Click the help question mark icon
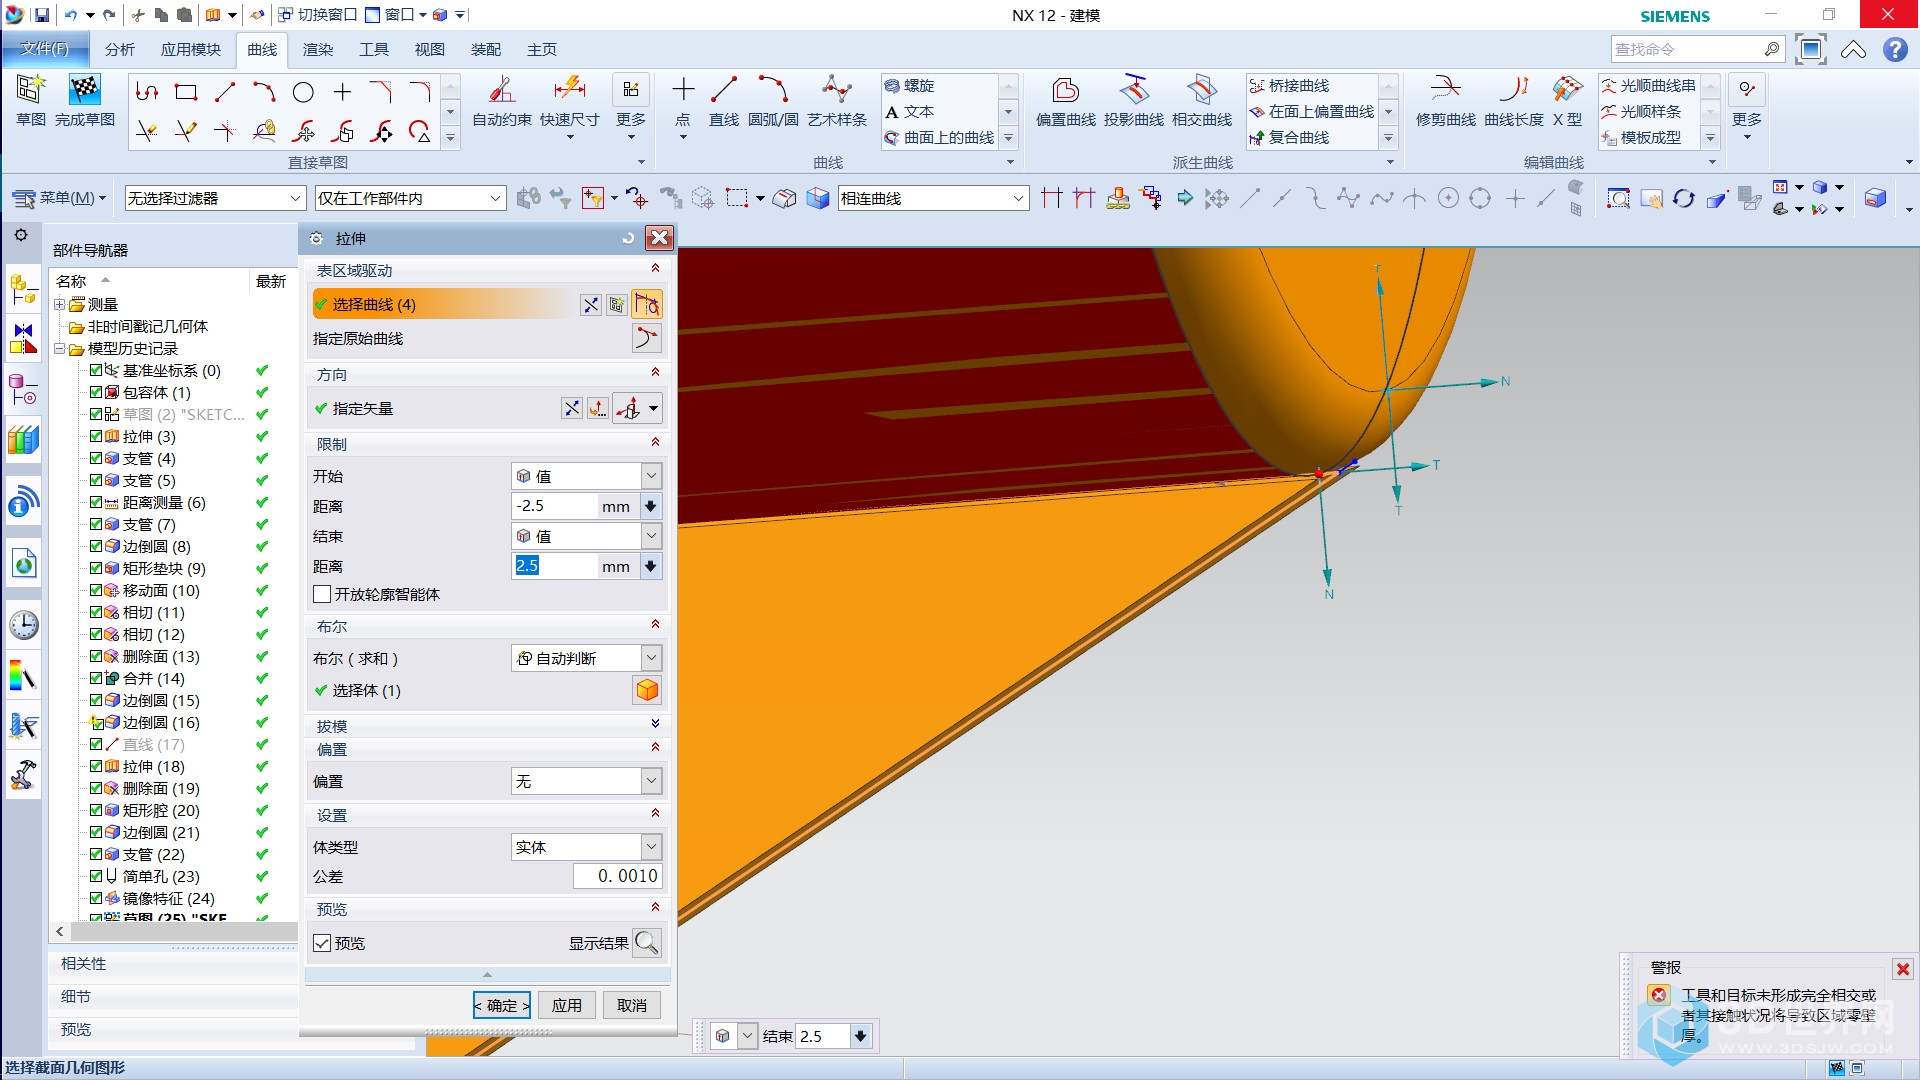Screen dimensions: 1920x1080 (x=1894, y=49)
